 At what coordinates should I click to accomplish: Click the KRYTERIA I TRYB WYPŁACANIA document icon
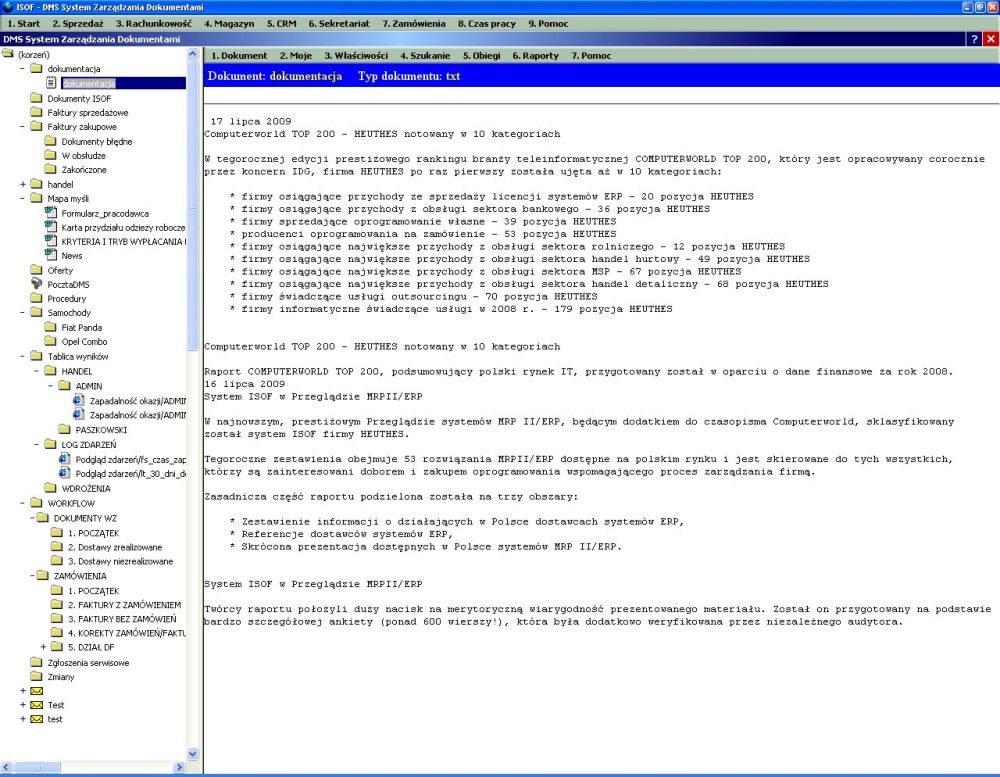tap(51, 241)
